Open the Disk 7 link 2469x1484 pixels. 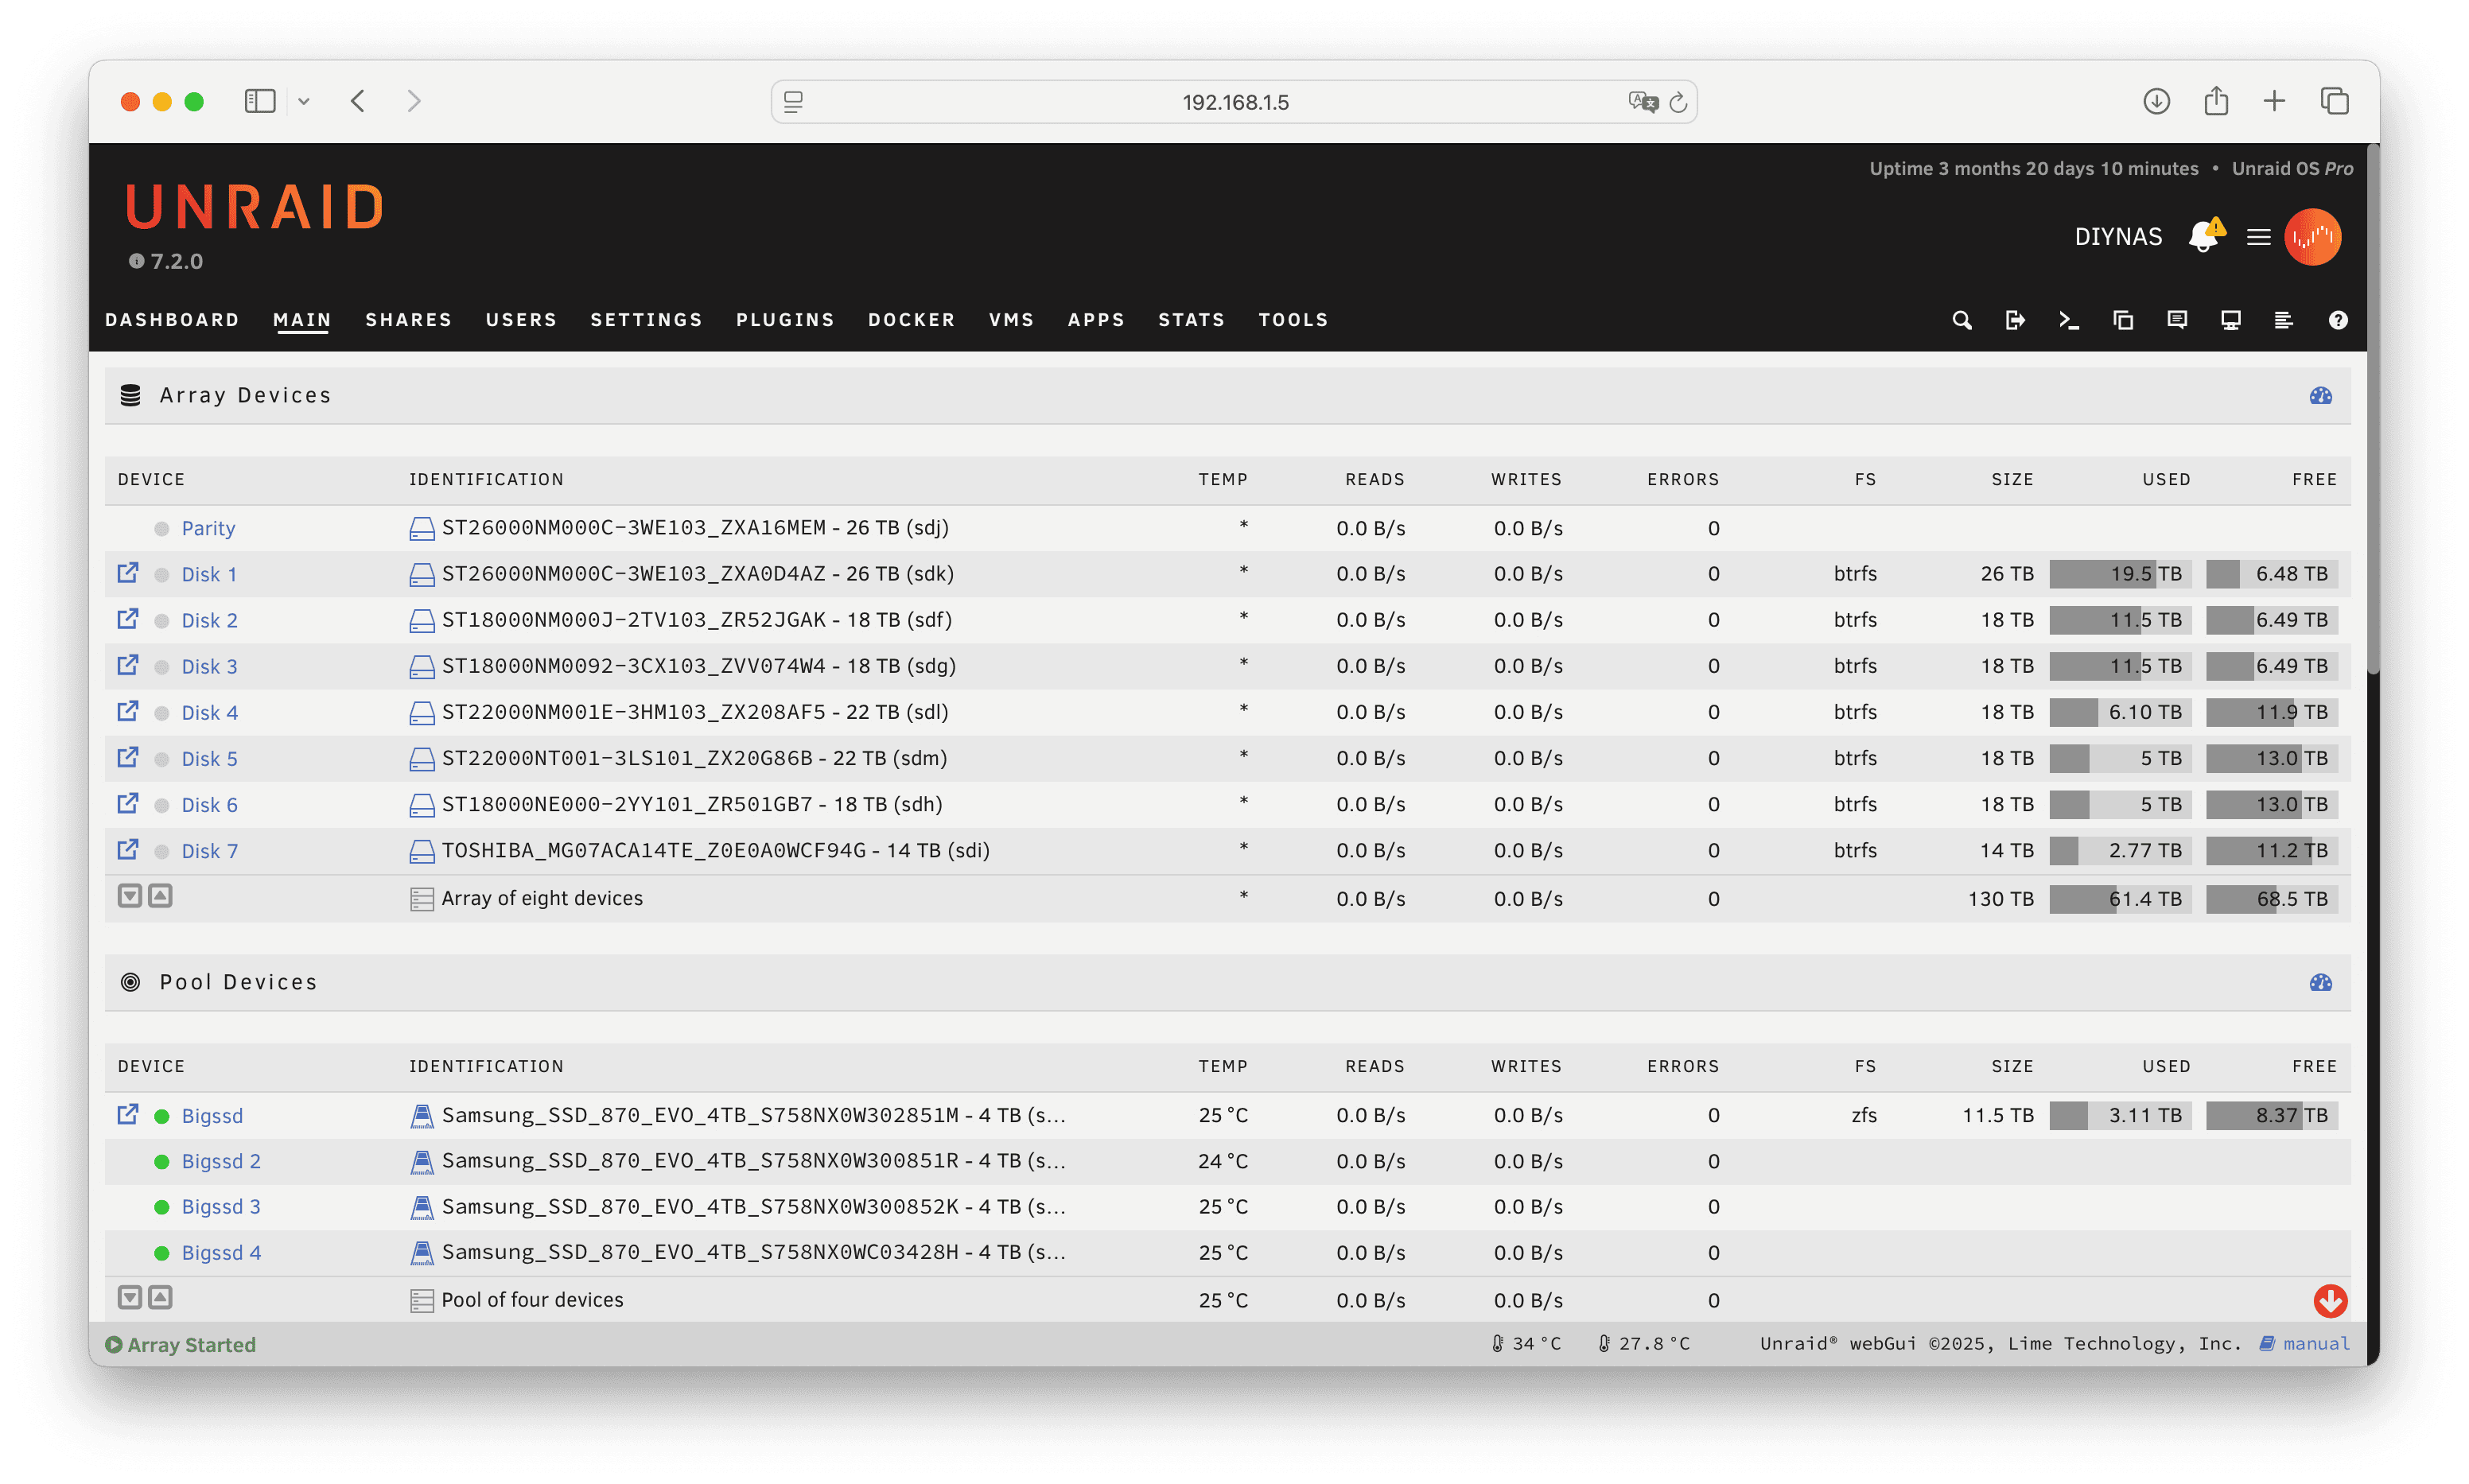209,851
